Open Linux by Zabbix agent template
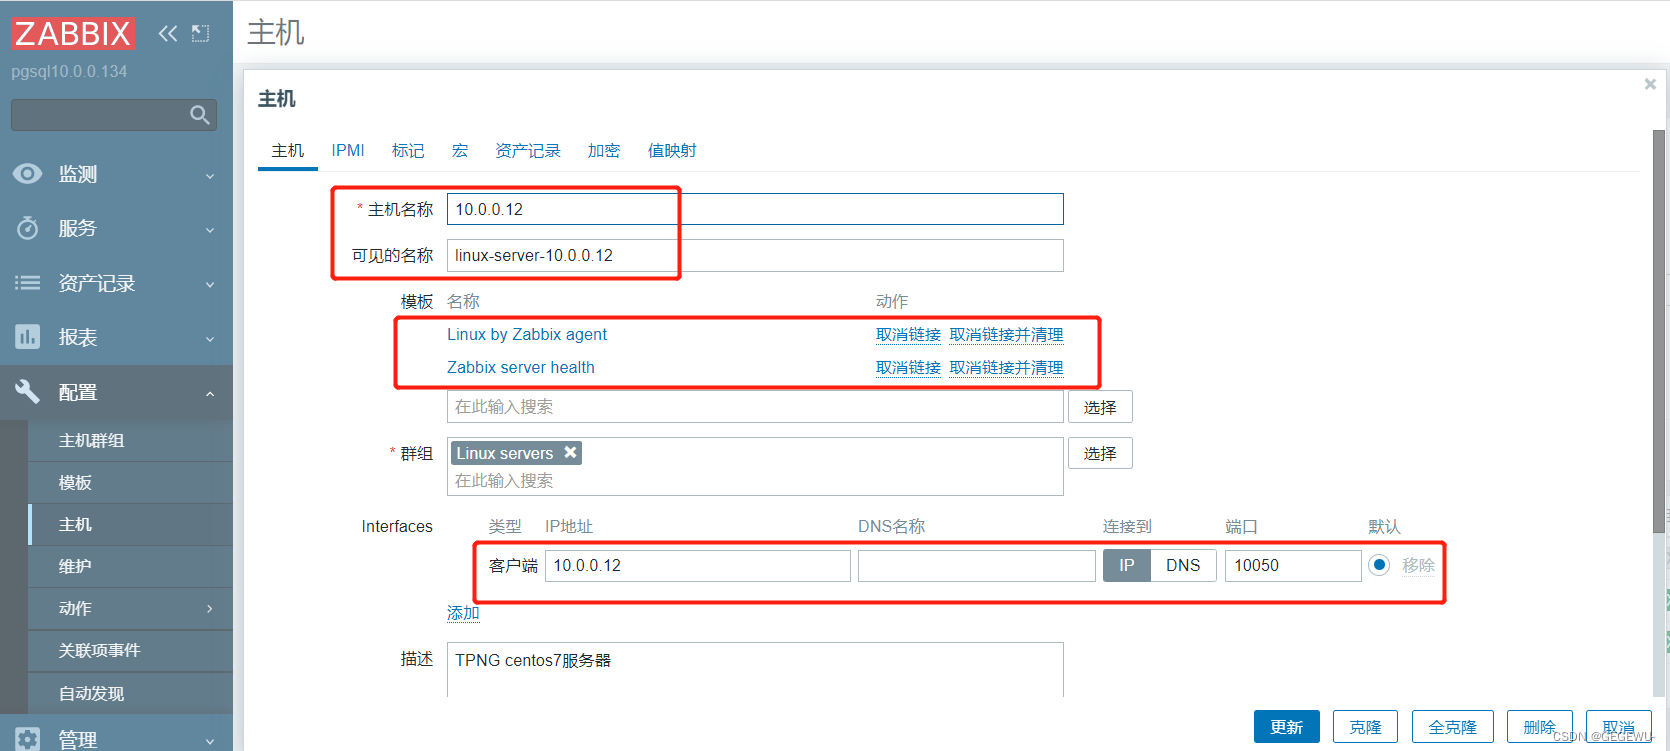The height and width of the screenshot is (751, 1670). (527, 334)
